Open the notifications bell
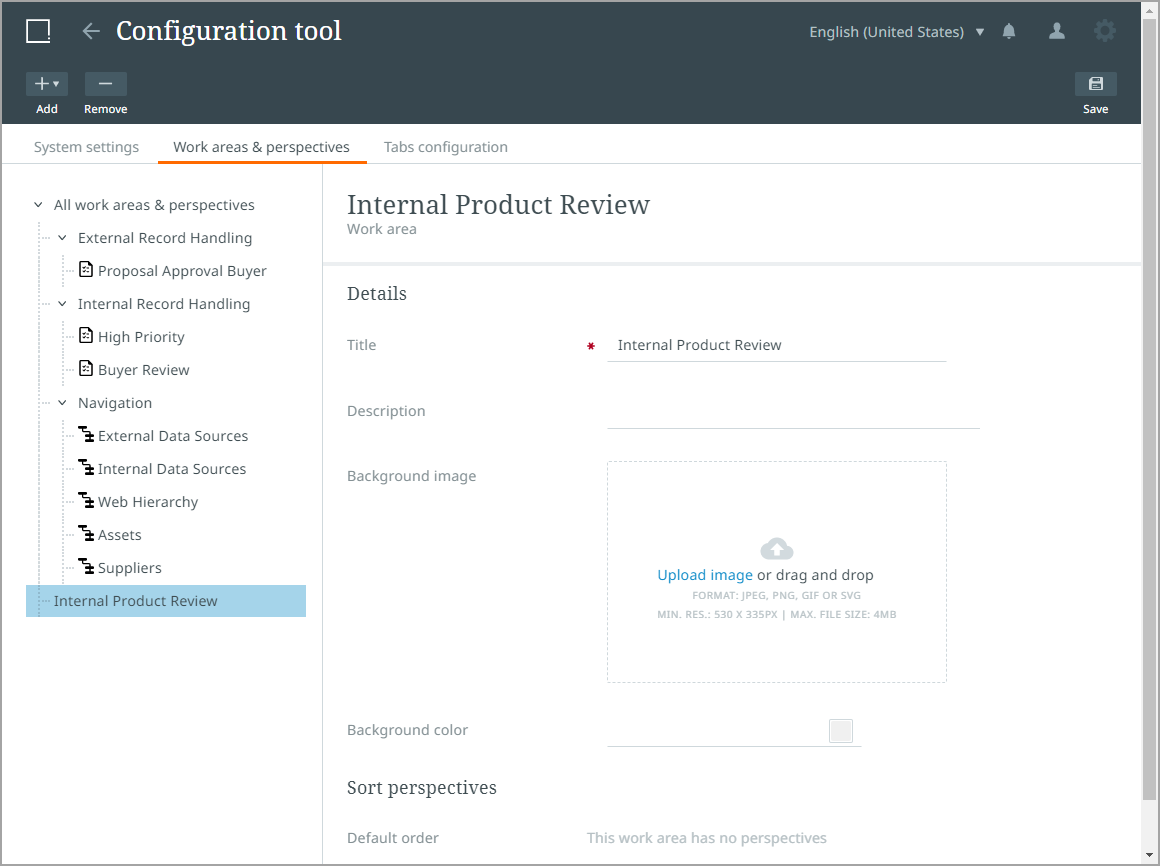The height and width of the screenshot is (866, 1160). click(x=1009, y=32)
